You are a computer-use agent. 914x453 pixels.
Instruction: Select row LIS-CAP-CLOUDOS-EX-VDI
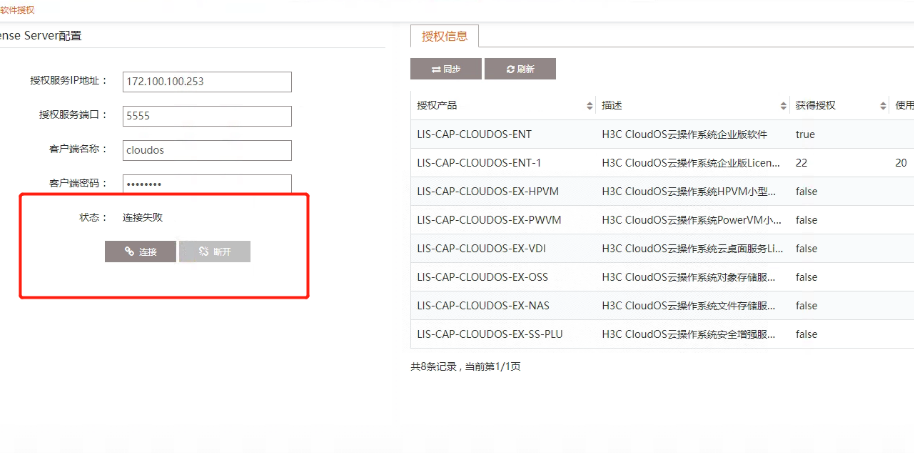tap(662, 248)
